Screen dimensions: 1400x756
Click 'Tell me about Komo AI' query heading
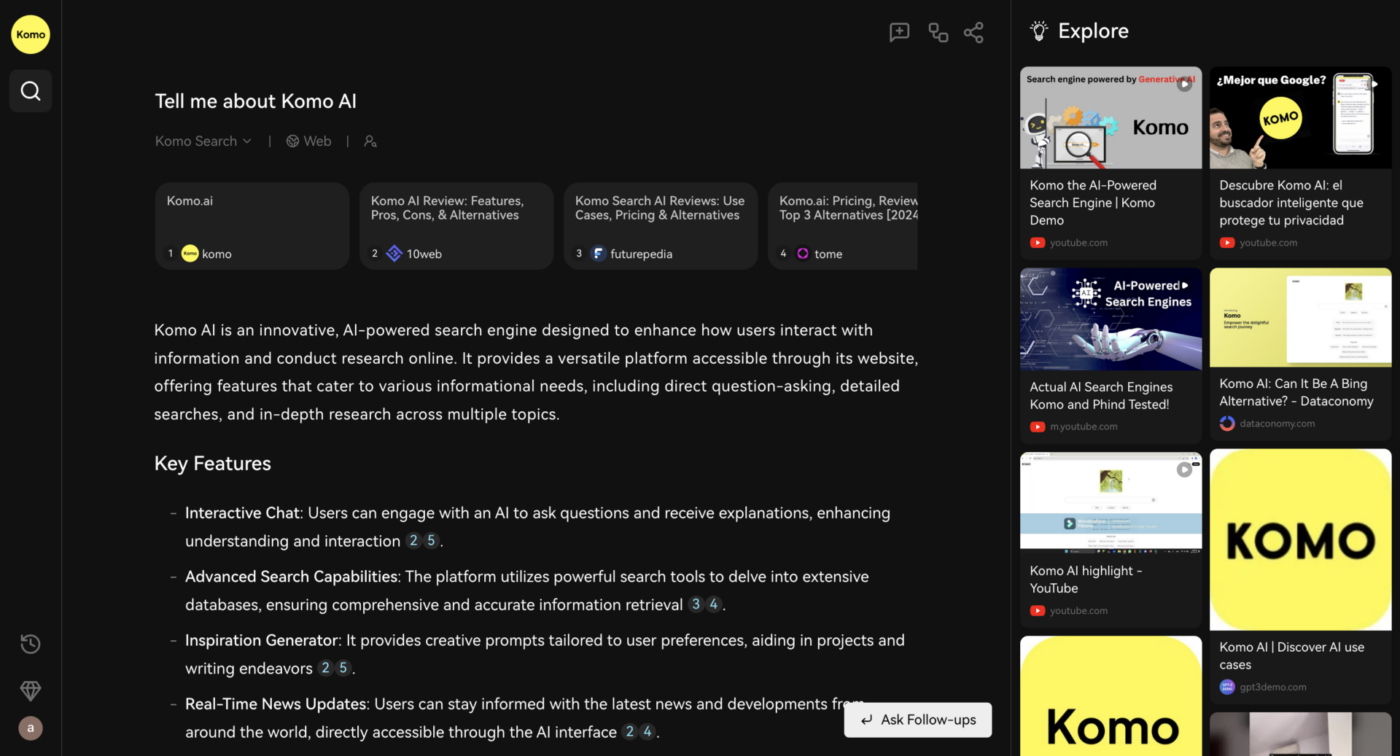point(256,101)
